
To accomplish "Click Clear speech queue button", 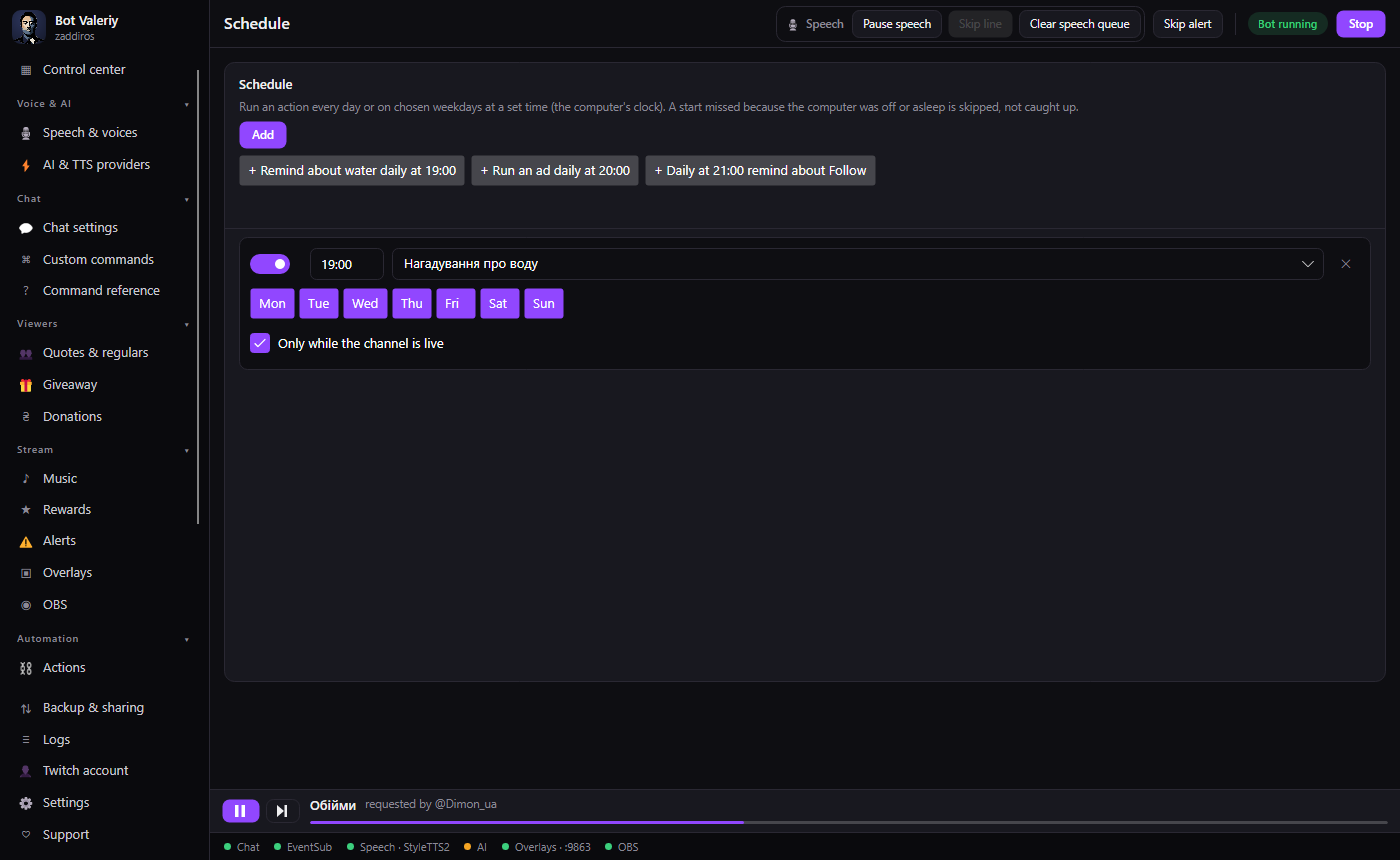I will pyautogui.click(x=1080, y=24).
